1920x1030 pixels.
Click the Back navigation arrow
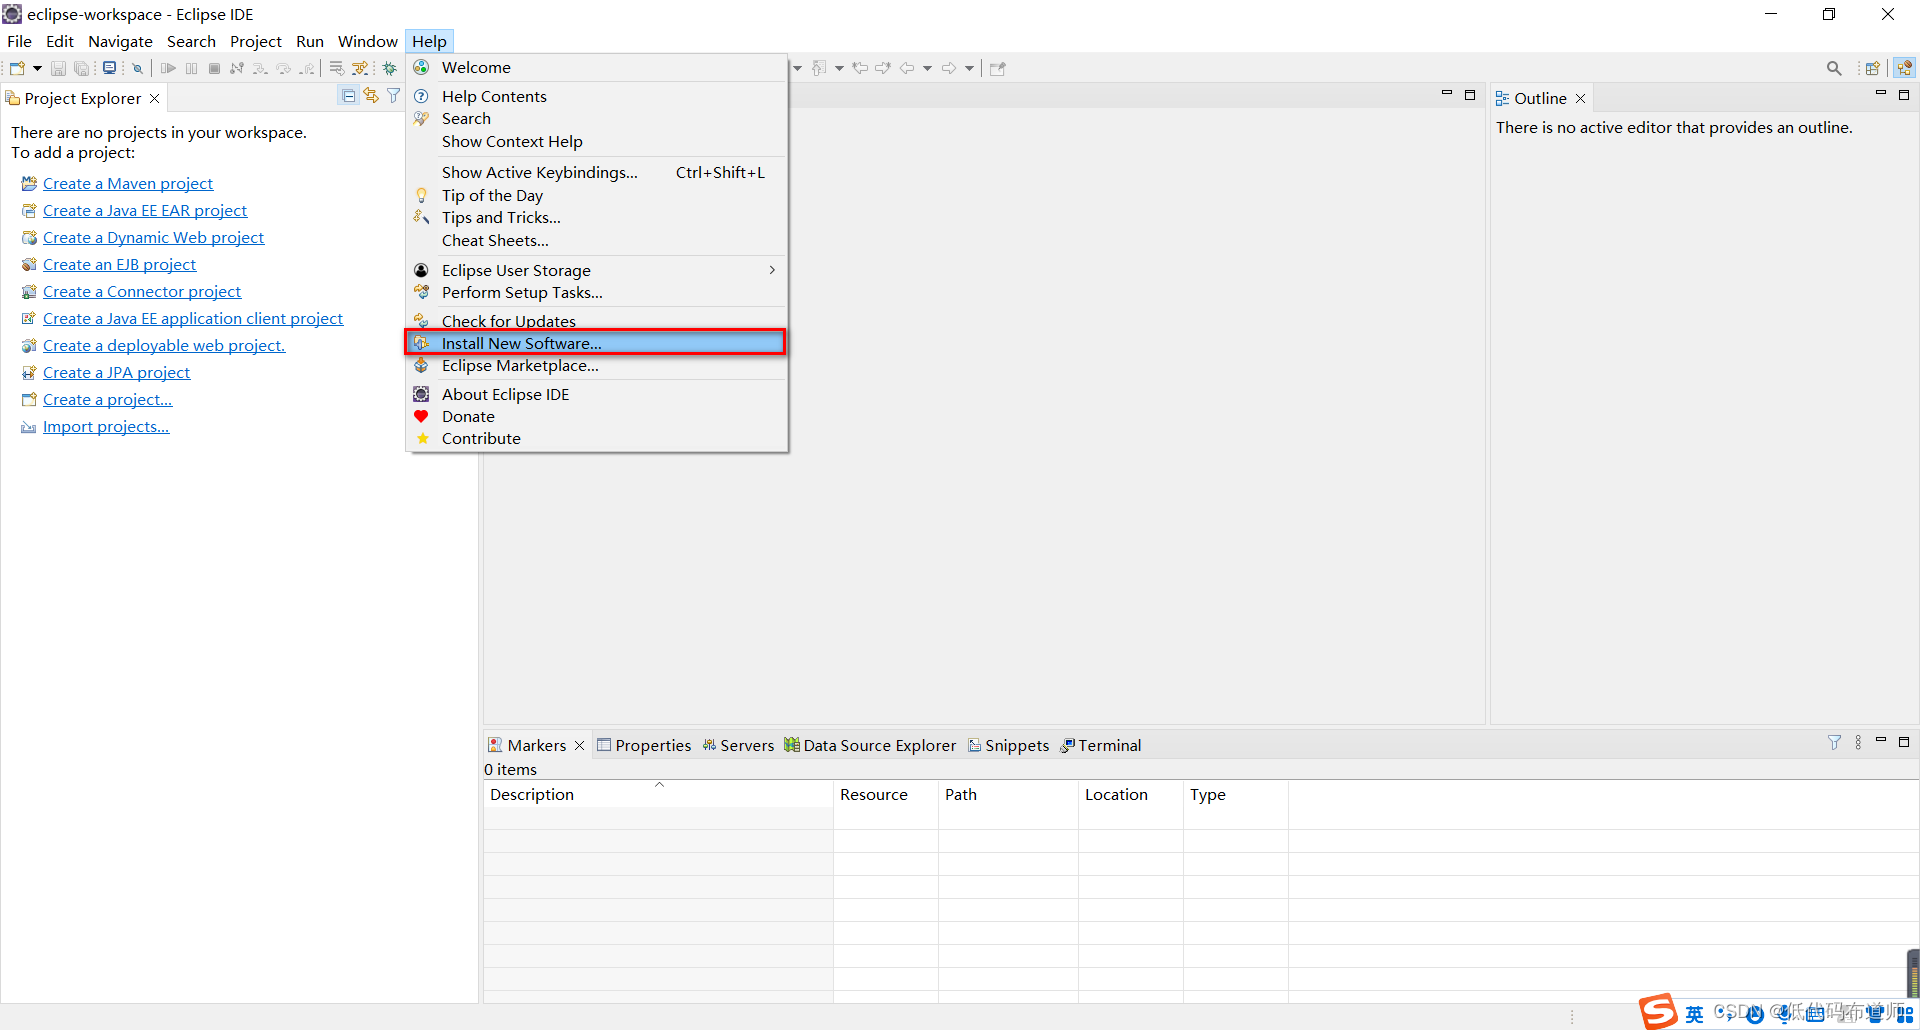click(907, 68)
